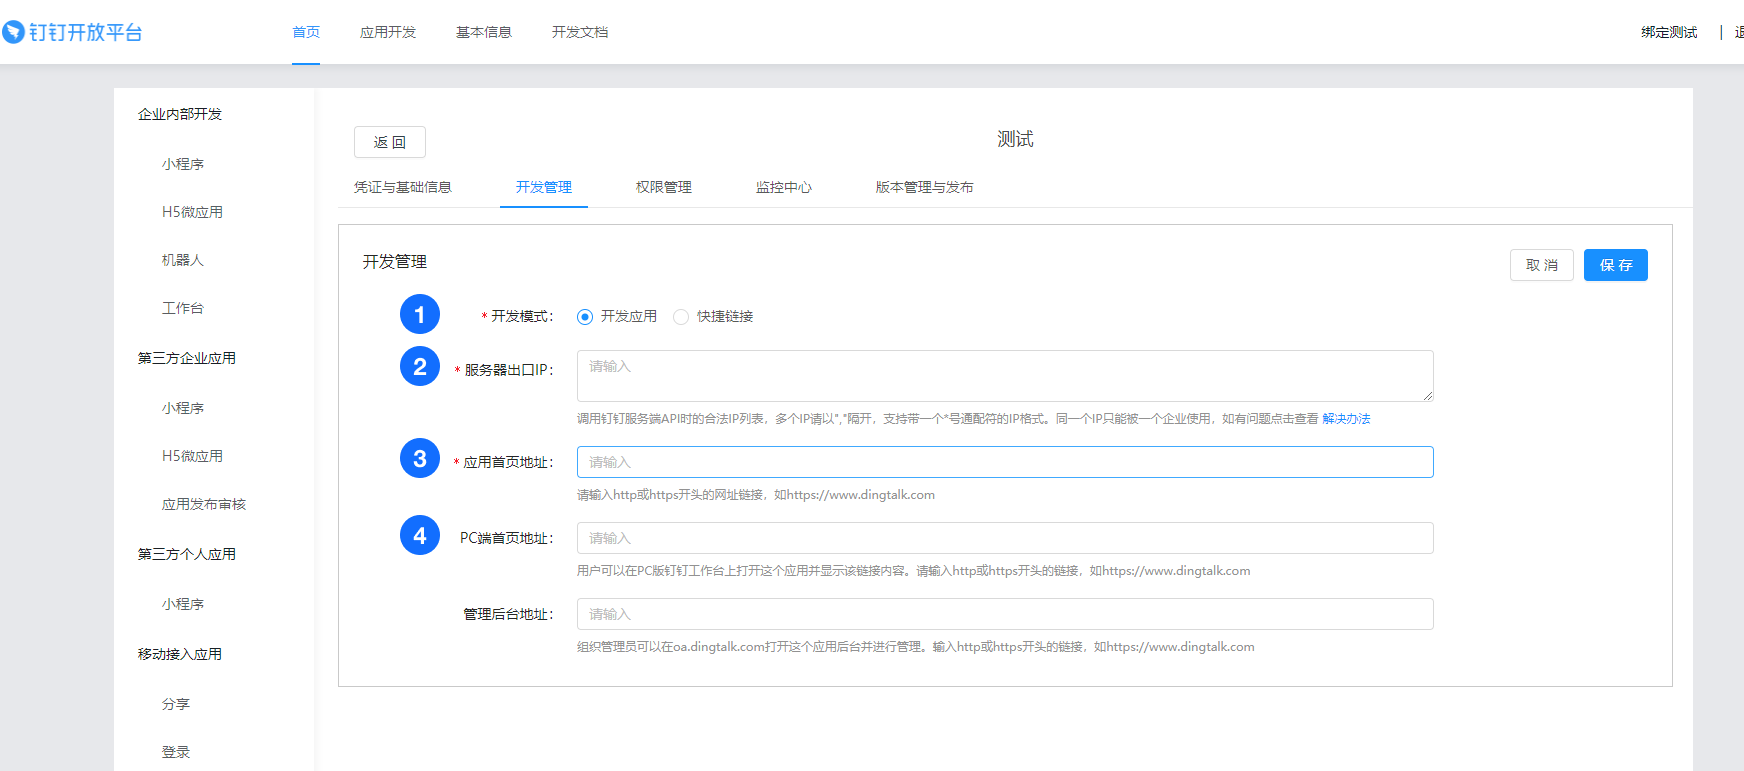Viewport: 1744px width, 771px height.
Task: Open 凭证与基础信息 tab
Action: click(402, 187)
